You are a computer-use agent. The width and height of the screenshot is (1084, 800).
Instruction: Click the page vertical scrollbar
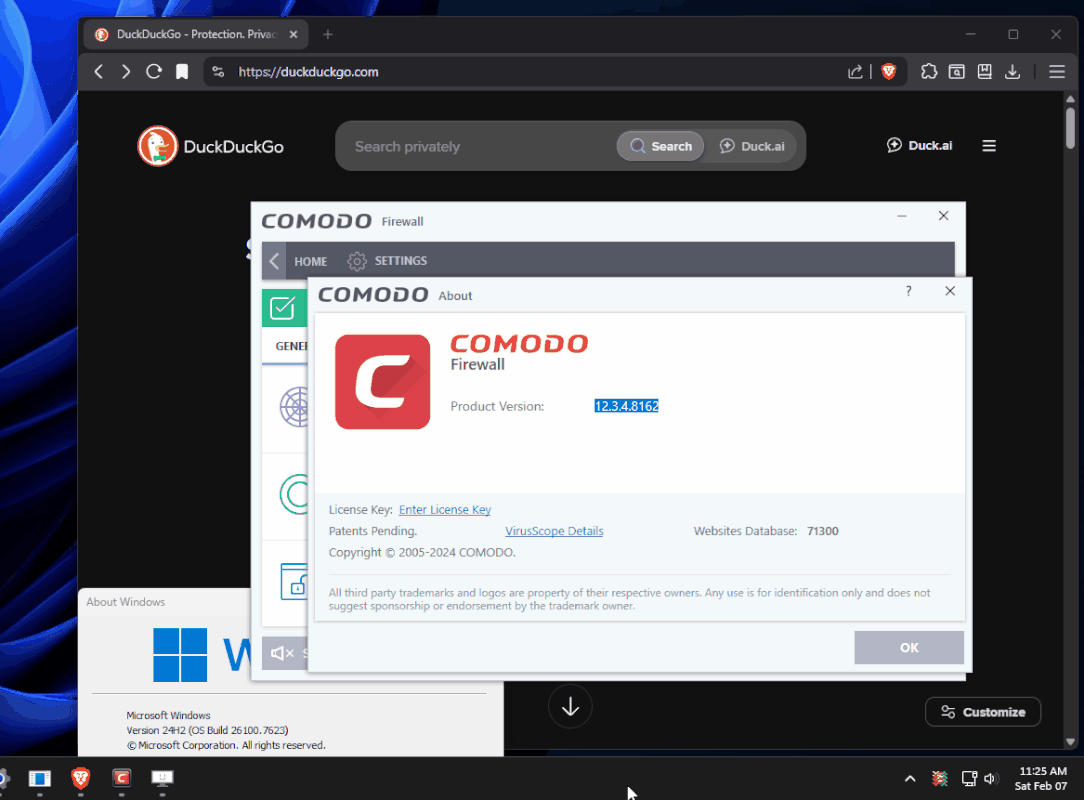[x=1071, y=400]
